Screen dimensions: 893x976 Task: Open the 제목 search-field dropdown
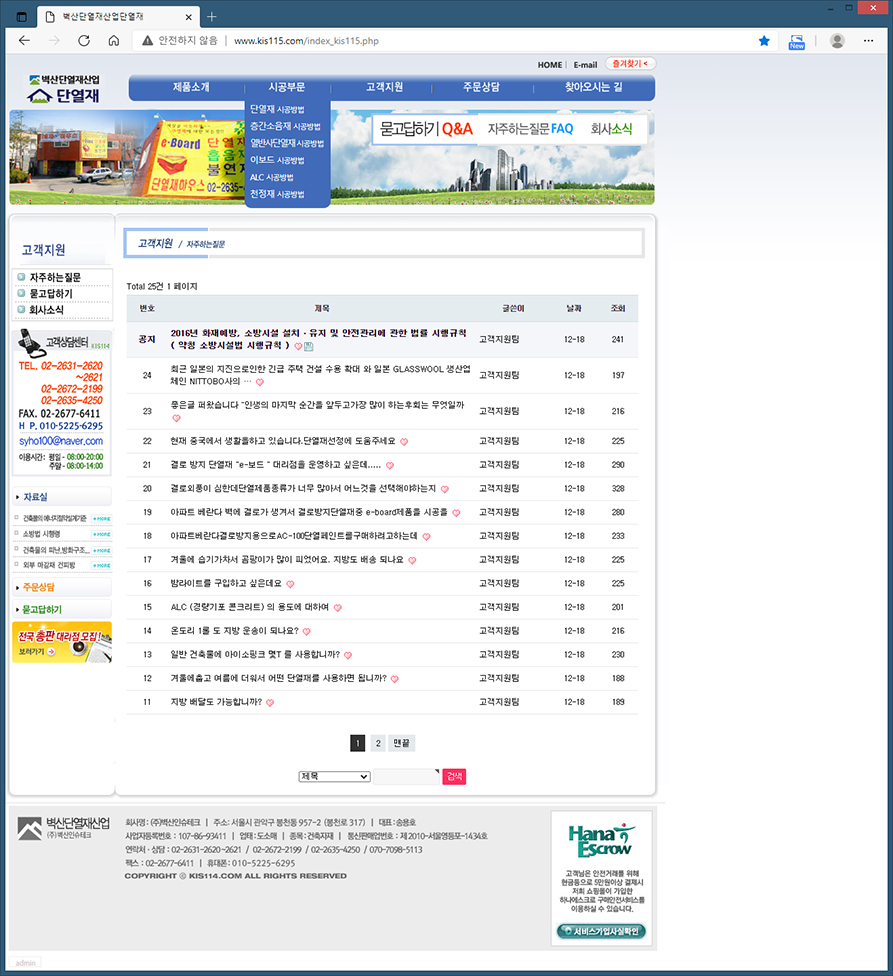click(x=334, y=777)
